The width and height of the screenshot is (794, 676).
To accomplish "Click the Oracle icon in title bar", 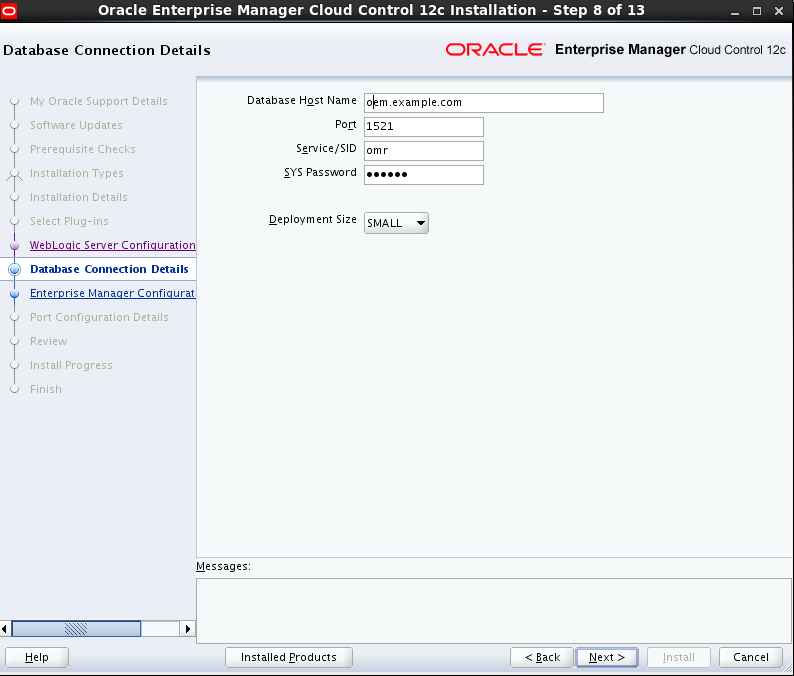I will click(9, 11).
